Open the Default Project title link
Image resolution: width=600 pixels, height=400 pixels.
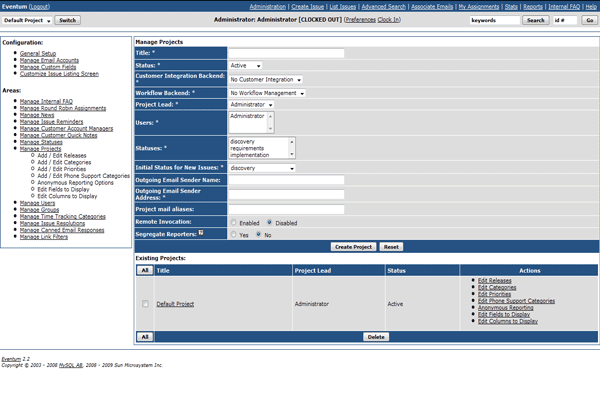tap(175, 304)
